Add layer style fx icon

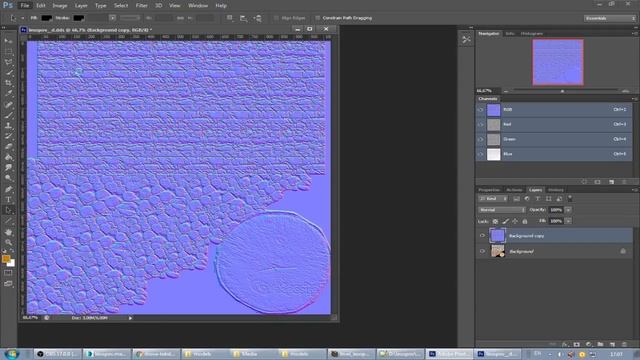point(565,344)
